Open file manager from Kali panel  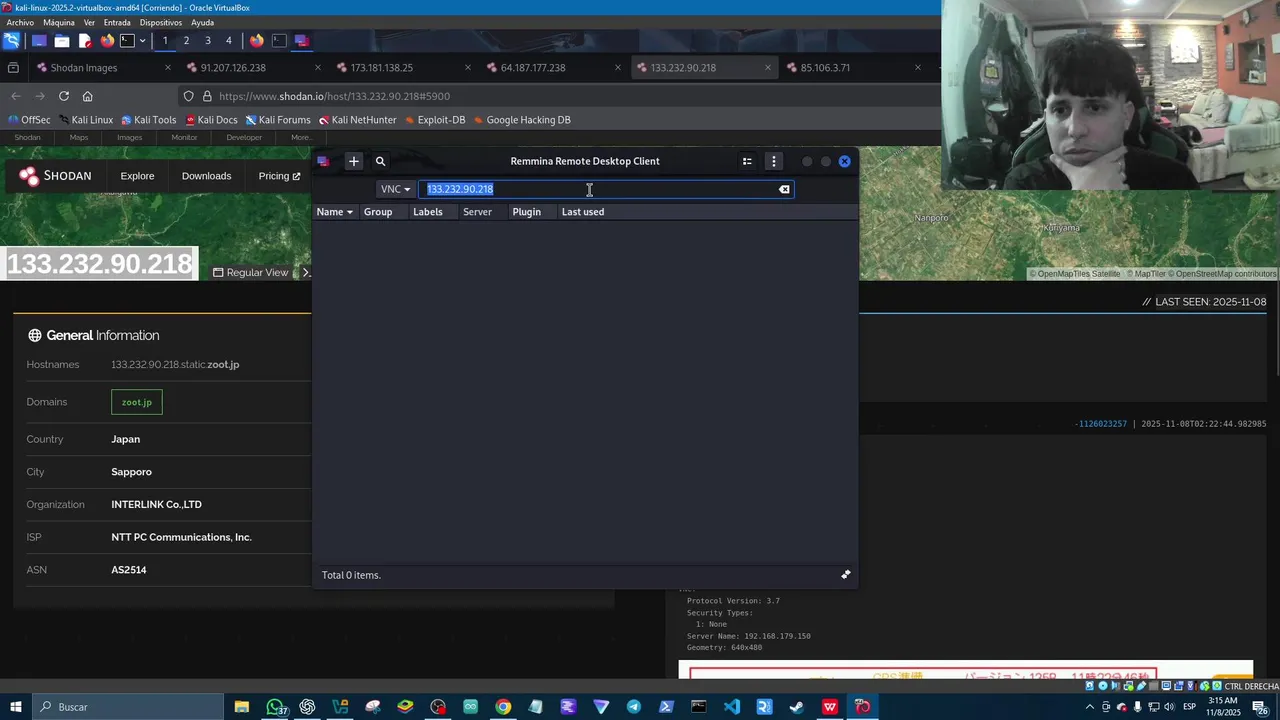tap(62, 41)
